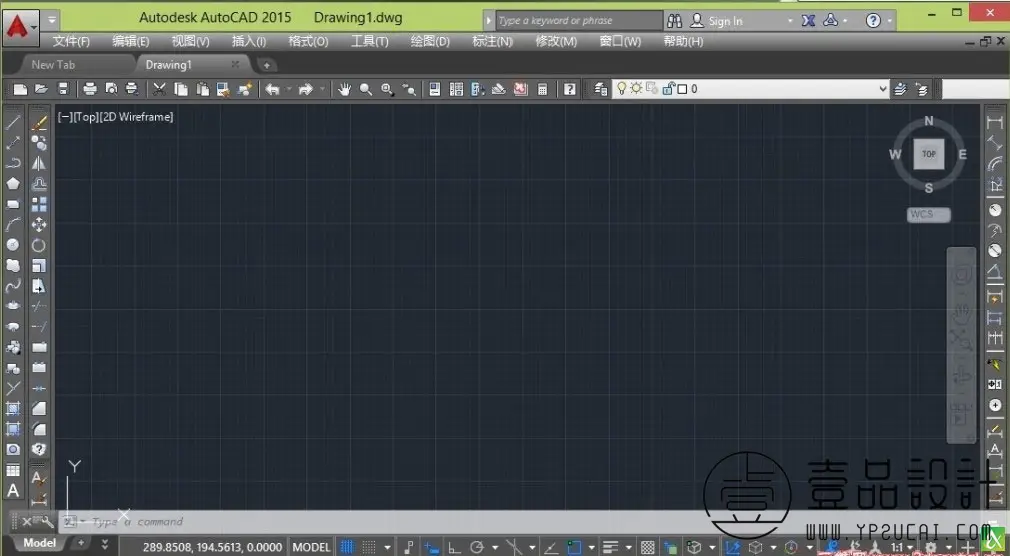Open the Sign In dropdown arrow

pos(790,21)
